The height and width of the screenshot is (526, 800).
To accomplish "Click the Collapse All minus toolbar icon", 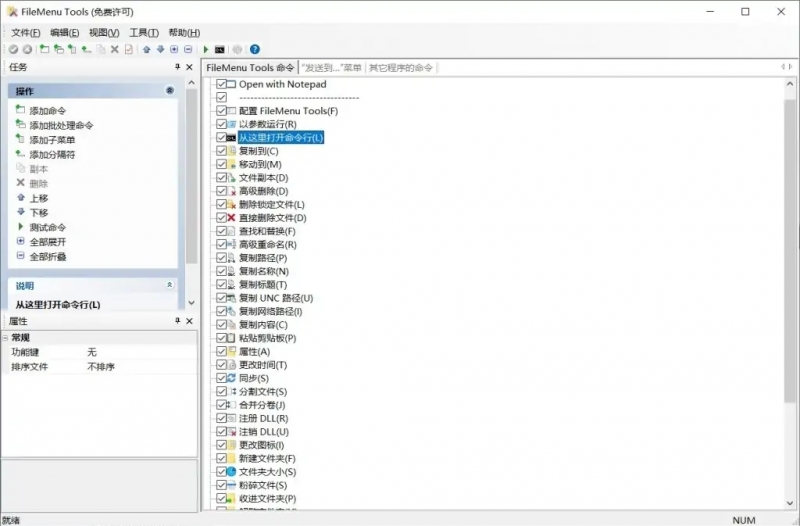I will 188,49.
